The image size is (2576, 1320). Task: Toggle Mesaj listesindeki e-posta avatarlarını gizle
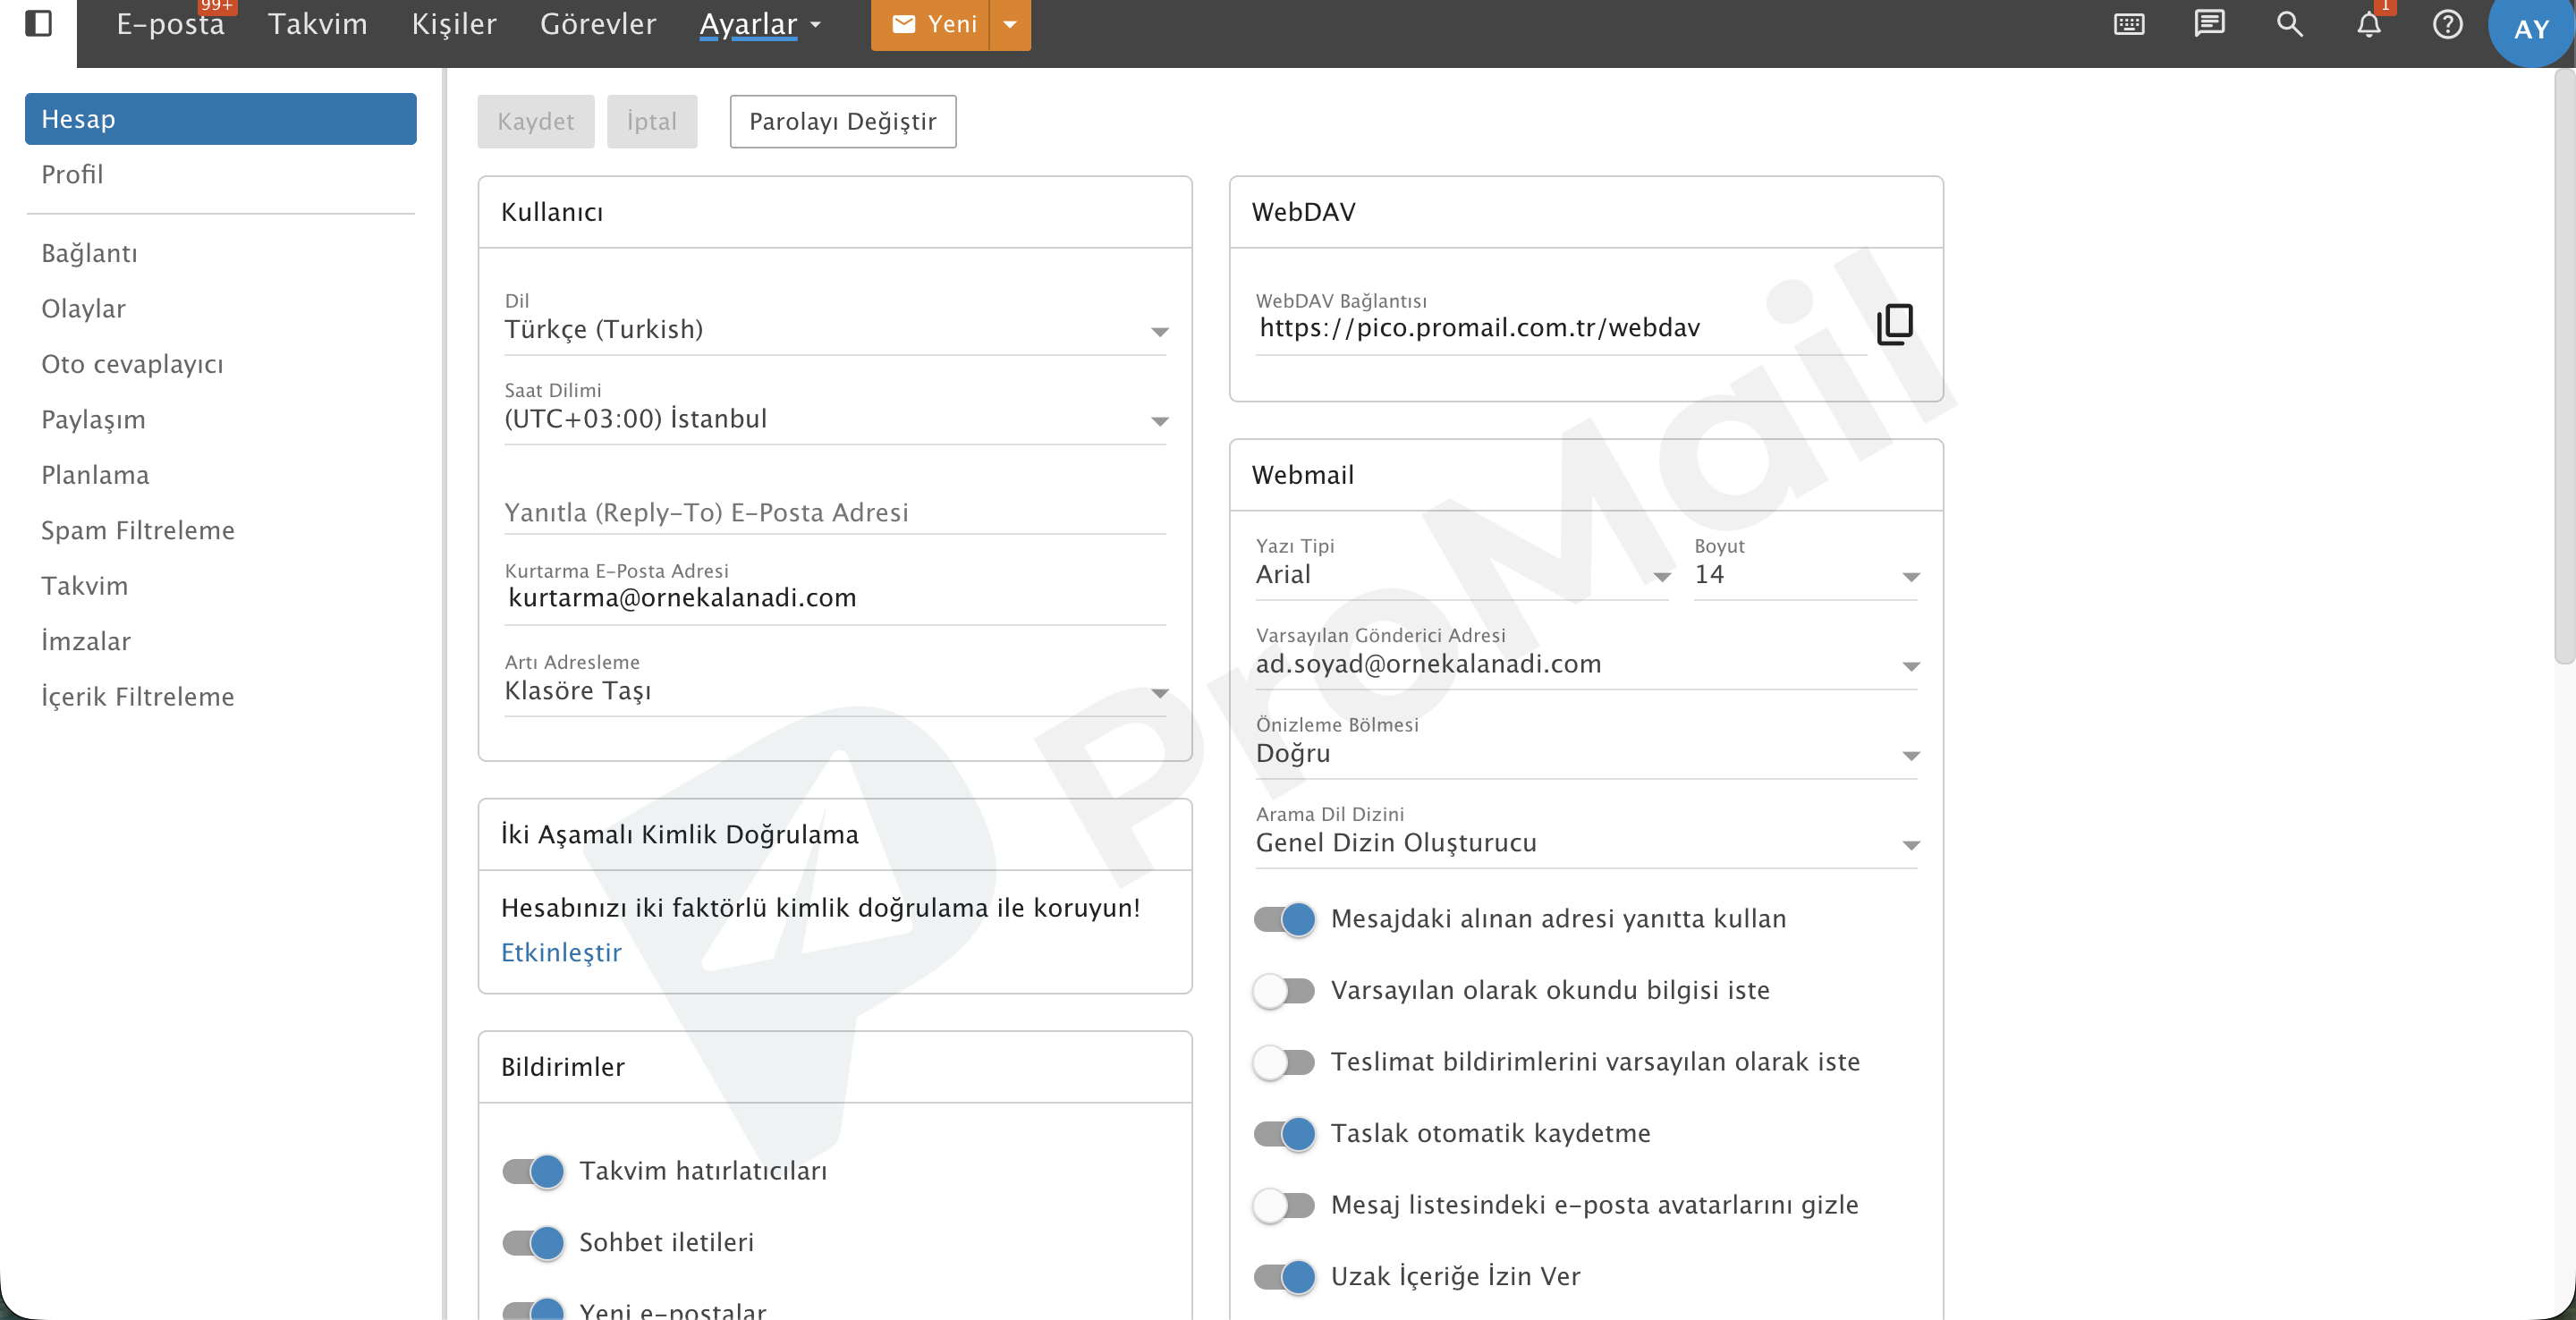coord(1285,1205)
